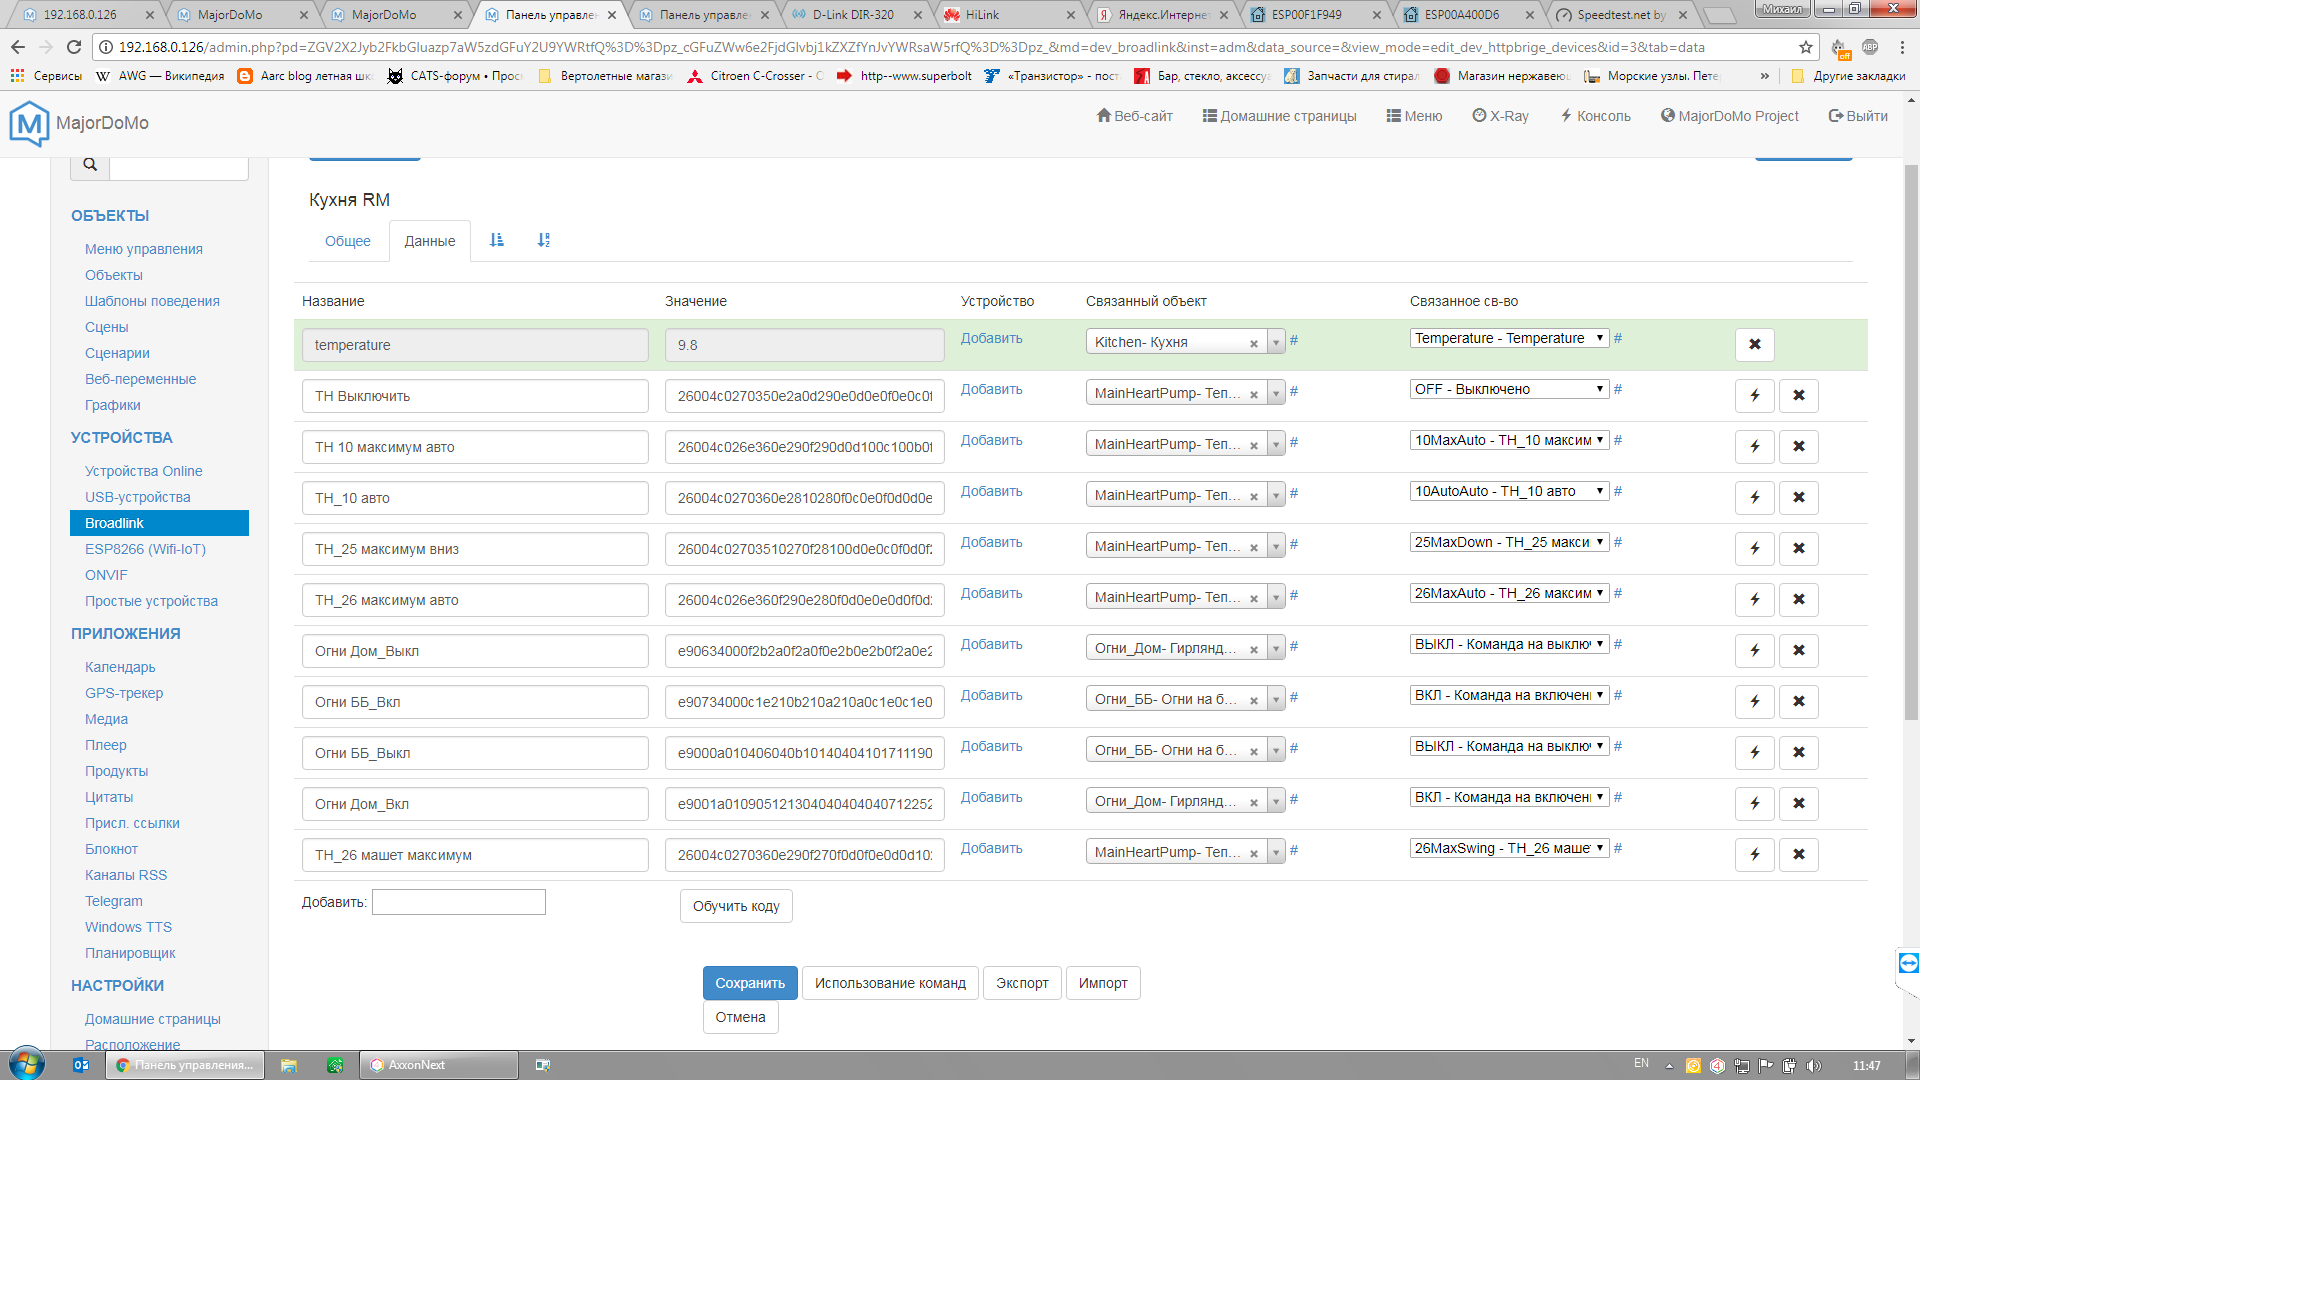Image resolution: width=2304 pixels, height=1296 pixels.
Task: Bookmark page using star icon in address bar
Action: click(1805, 47)
